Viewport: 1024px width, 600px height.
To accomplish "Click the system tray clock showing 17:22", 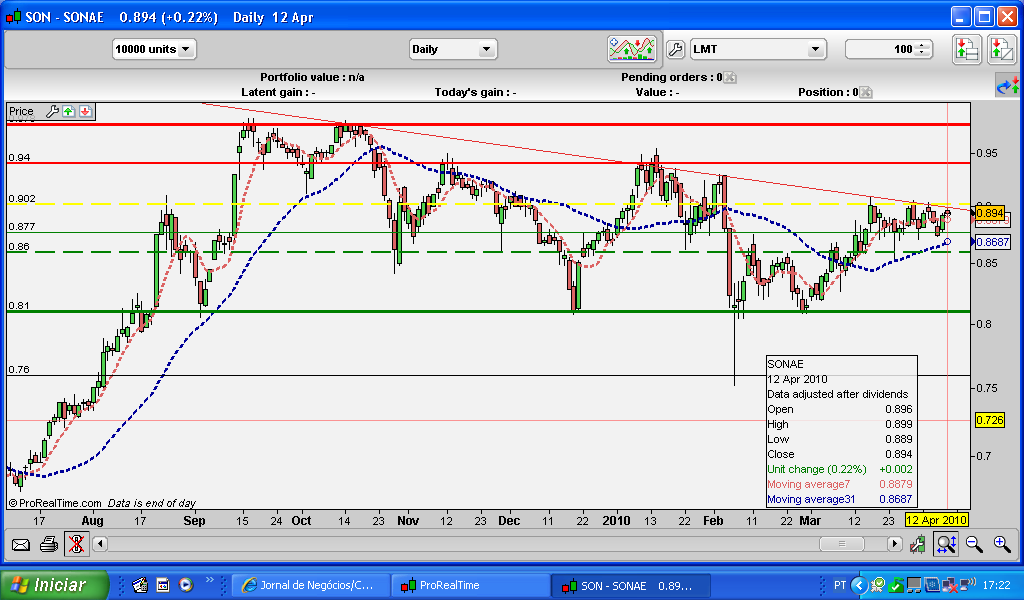I will pos(996,585).
